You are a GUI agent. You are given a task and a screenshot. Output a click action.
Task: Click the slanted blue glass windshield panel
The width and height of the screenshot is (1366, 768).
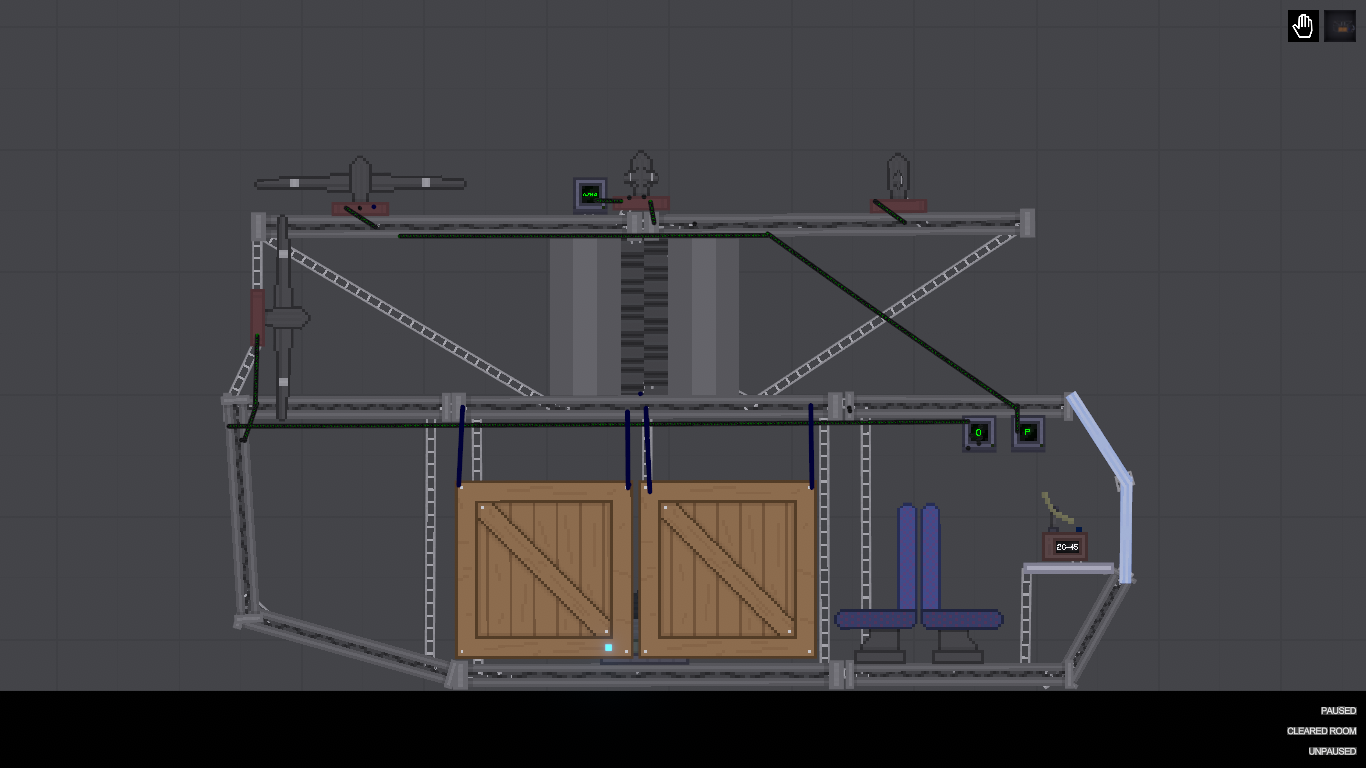1098,437
